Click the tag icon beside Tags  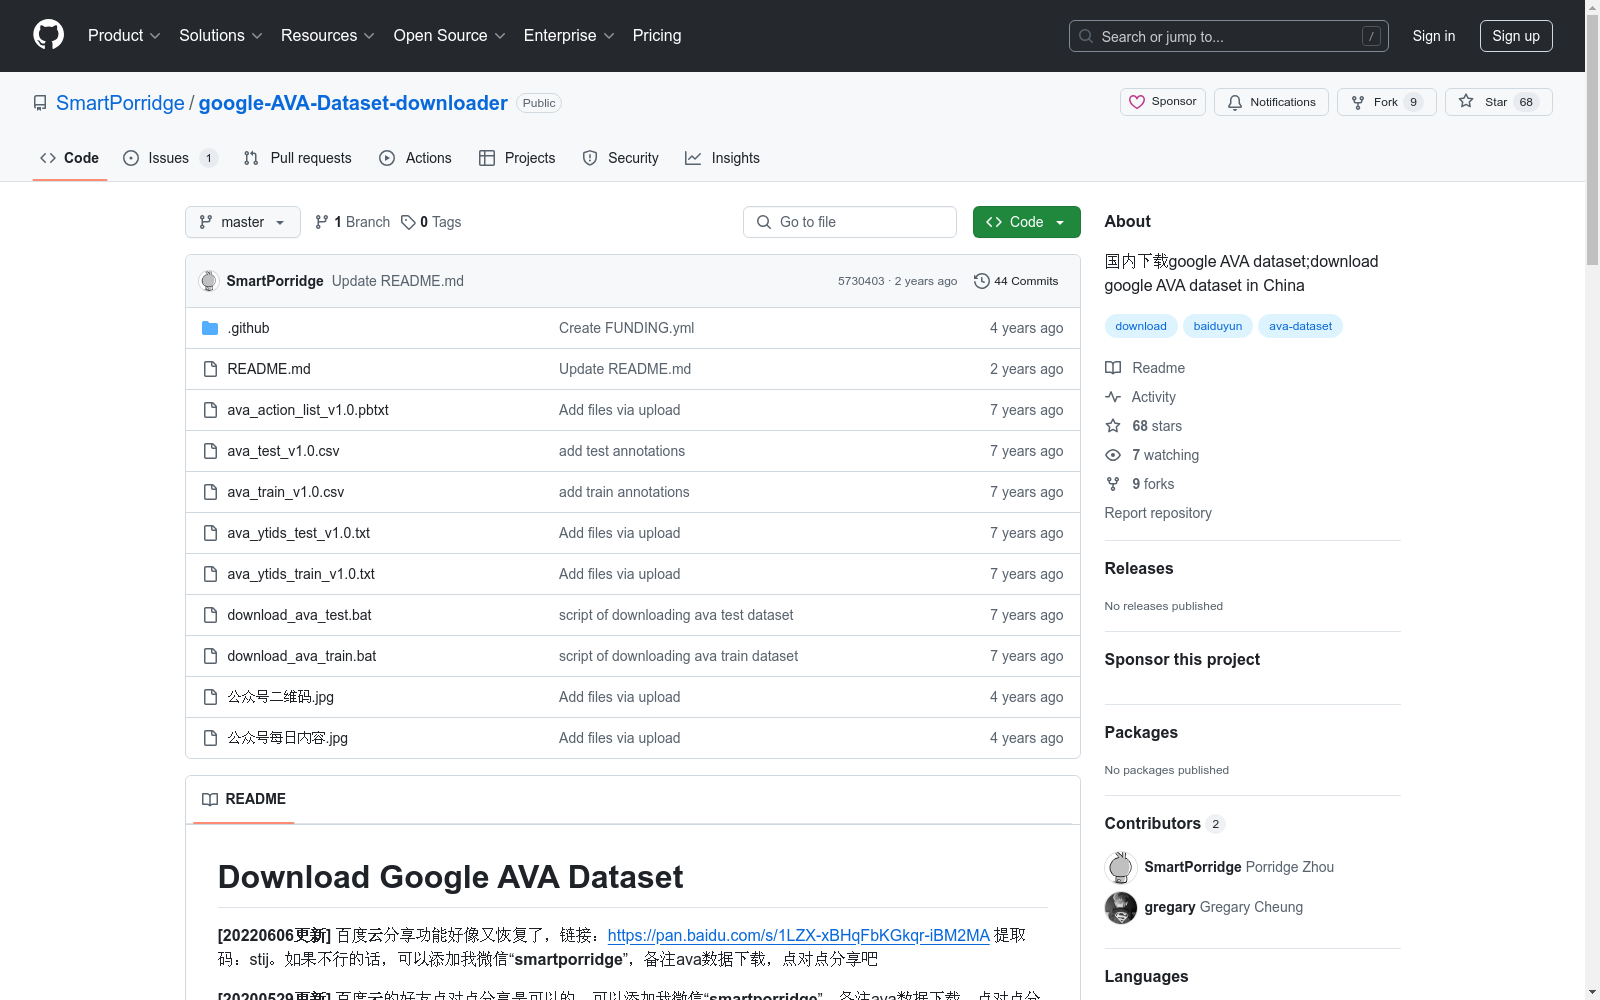(408, 222)
